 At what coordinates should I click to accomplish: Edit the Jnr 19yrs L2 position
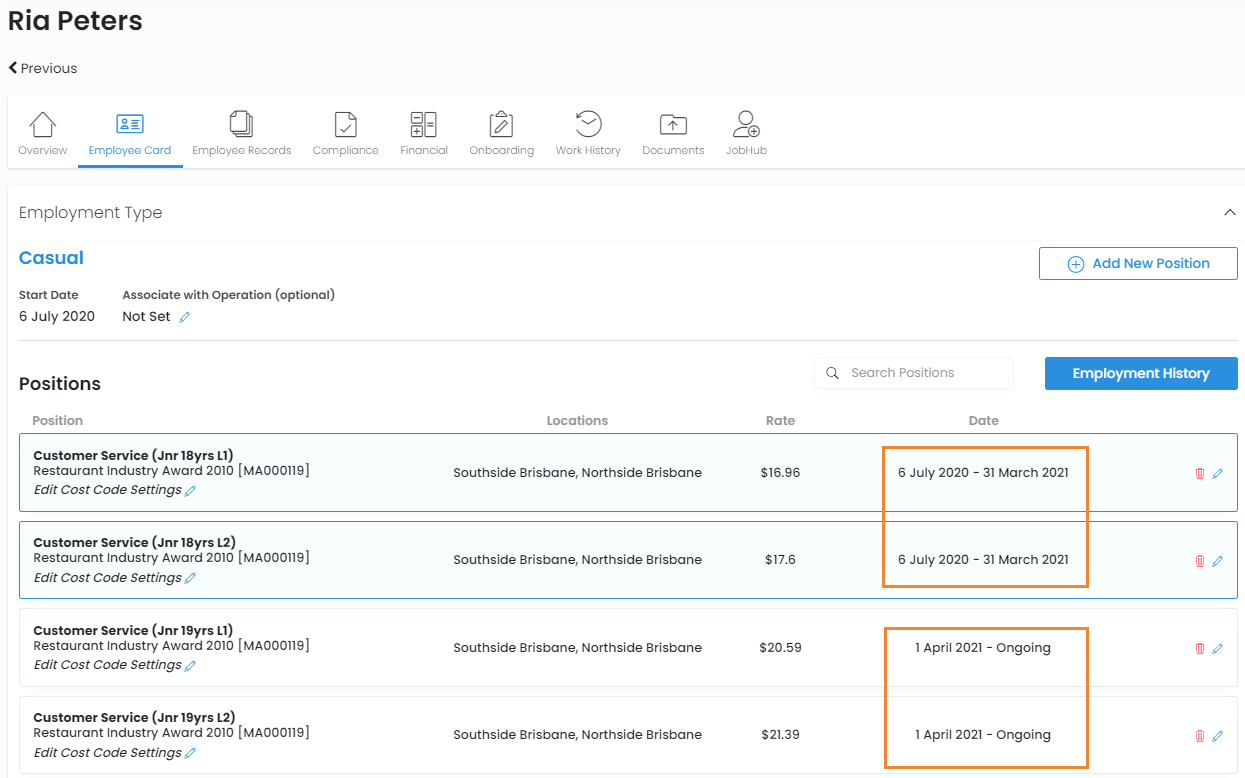click(1217, 736)
